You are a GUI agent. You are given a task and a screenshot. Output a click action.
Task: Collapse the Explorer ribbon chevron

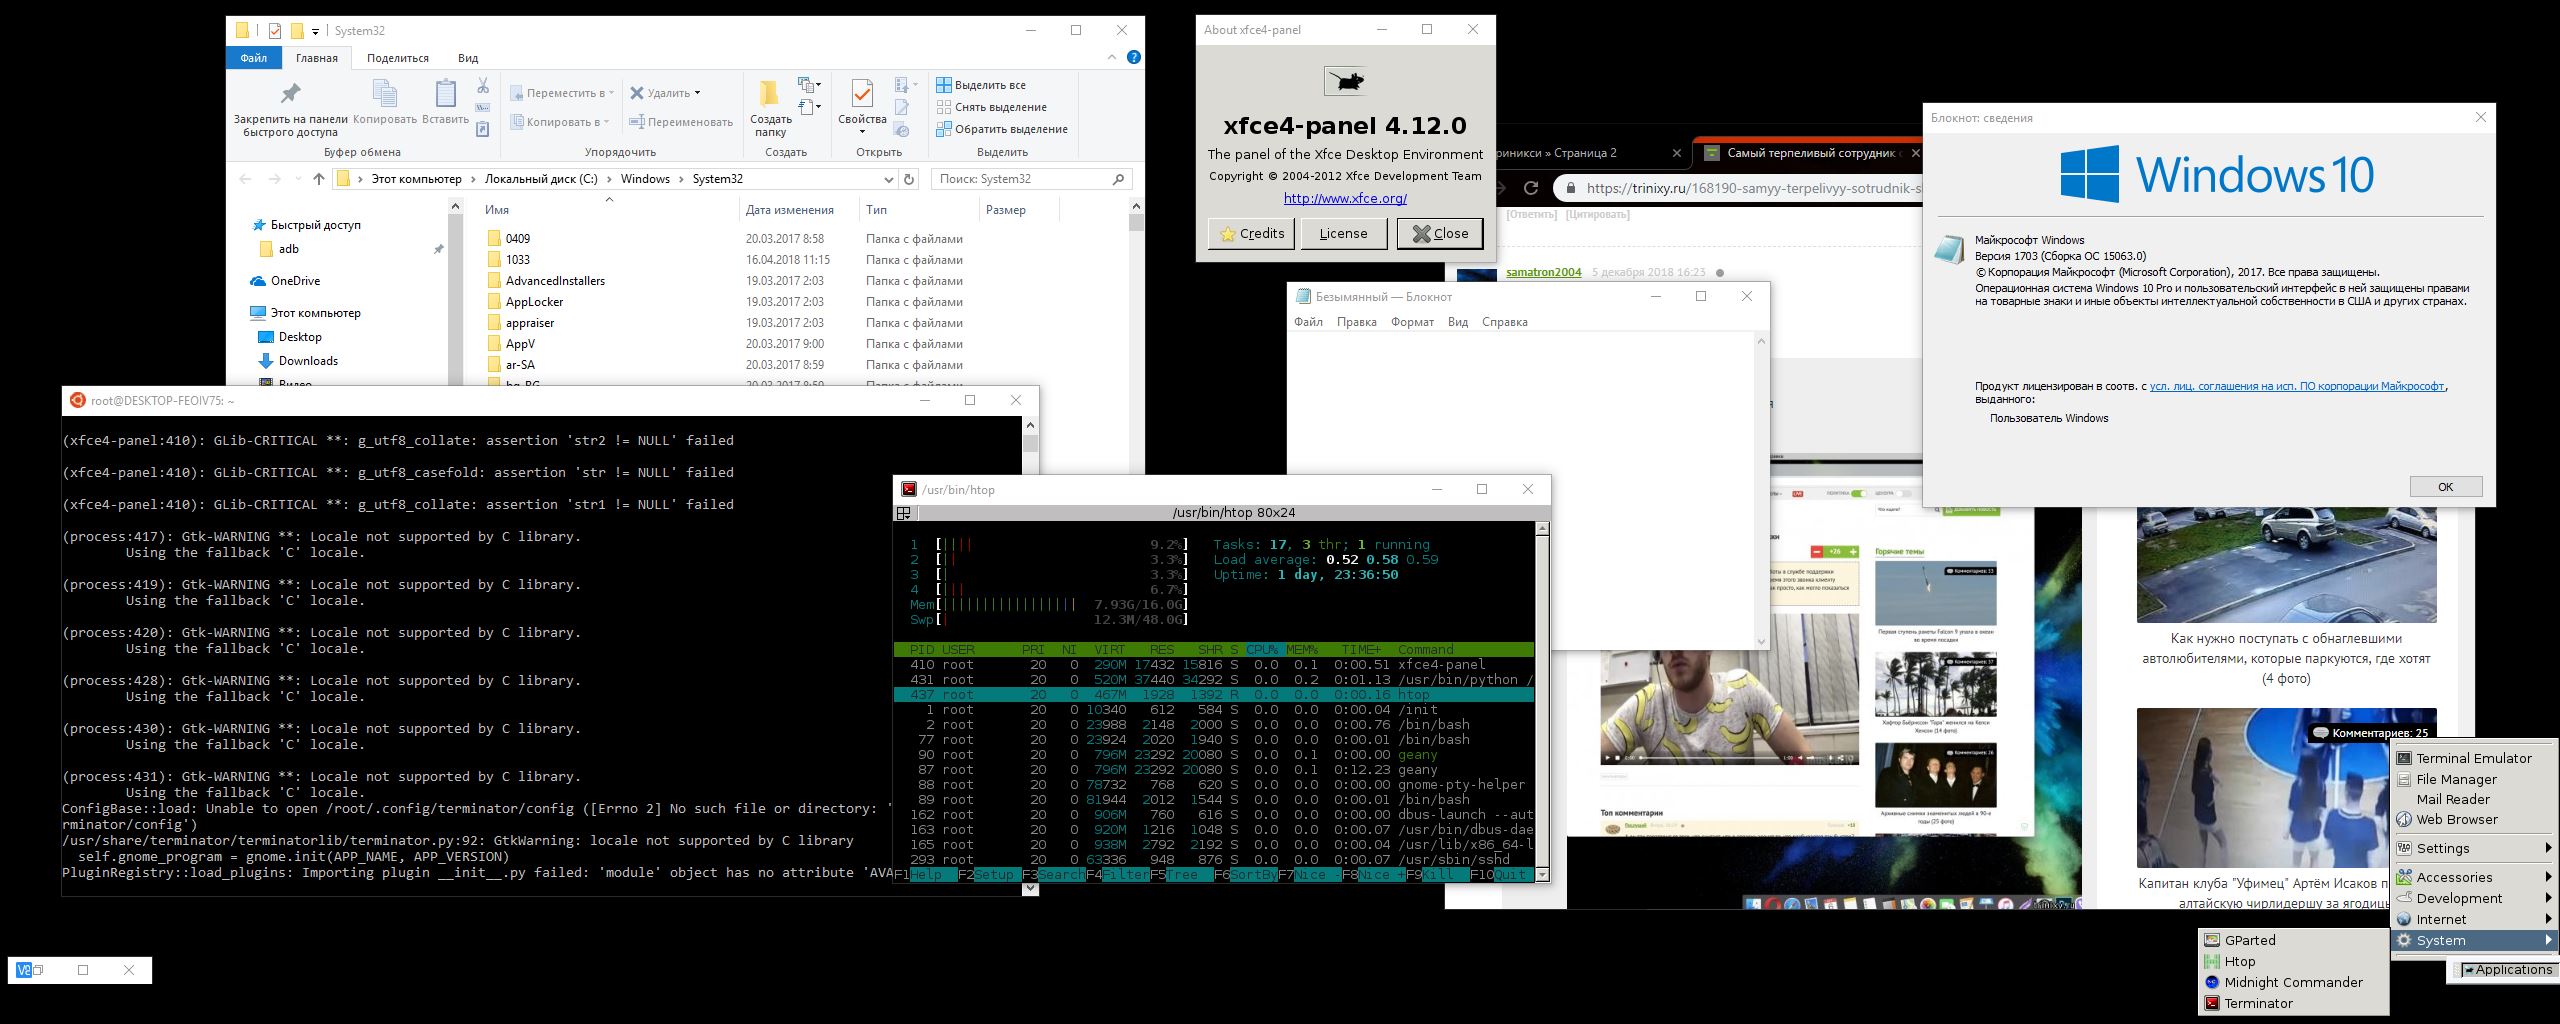(x=1112, y=58)
